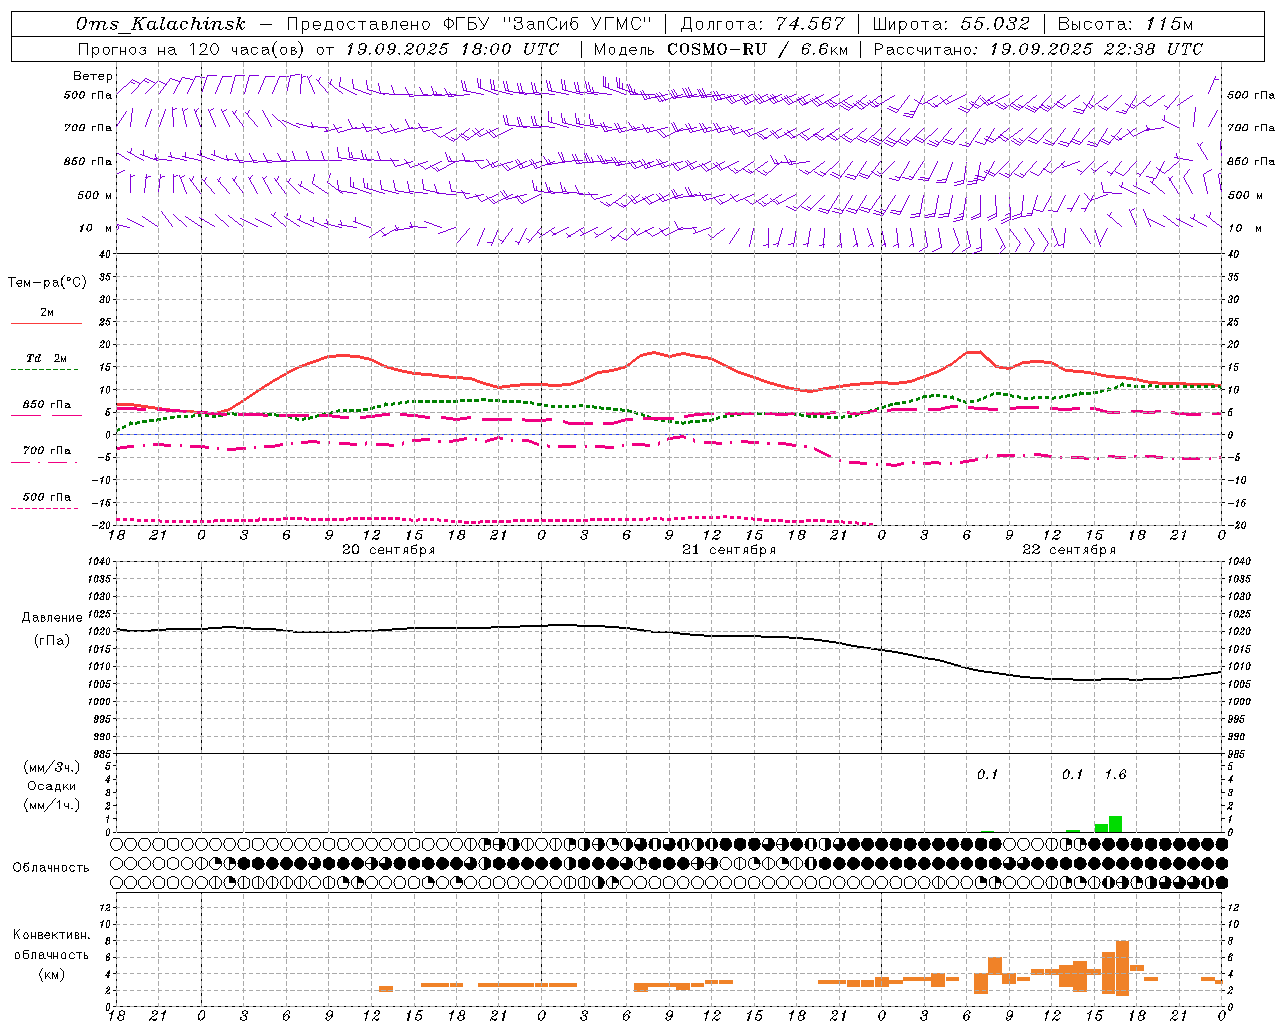The height and width of the screenshot is (1024, 1280).
Task: Click the "Тем-ра(°C)" temperature panel label
Action: point(47,283)
